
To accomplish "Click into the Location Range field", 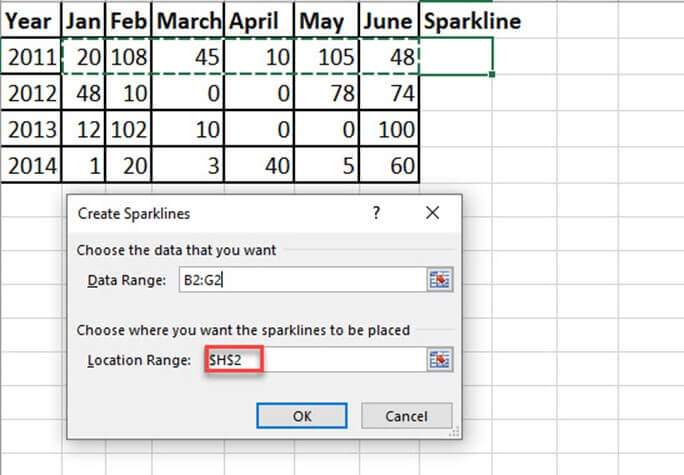I will [310, 359].
